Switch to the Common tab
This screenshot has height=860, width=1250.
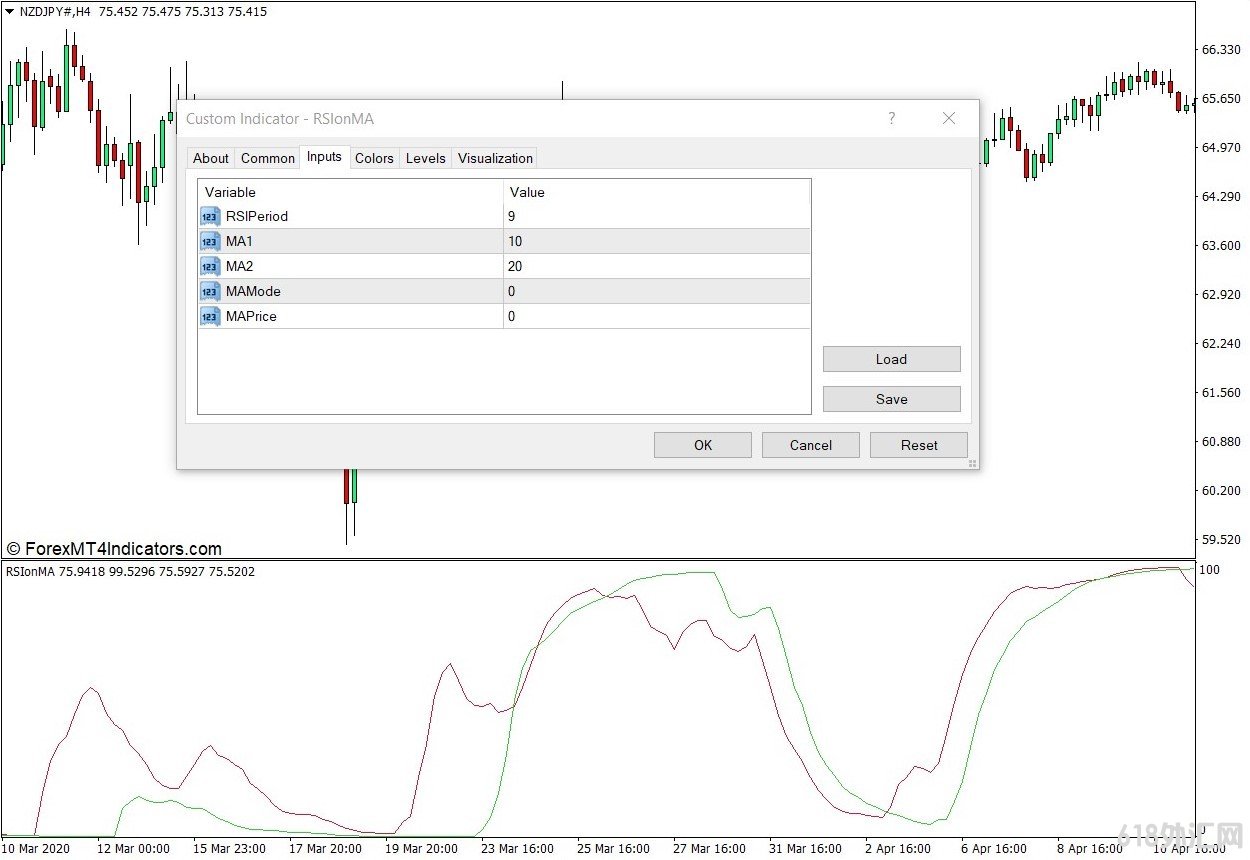pyautogui.click(x=268, y=158)
